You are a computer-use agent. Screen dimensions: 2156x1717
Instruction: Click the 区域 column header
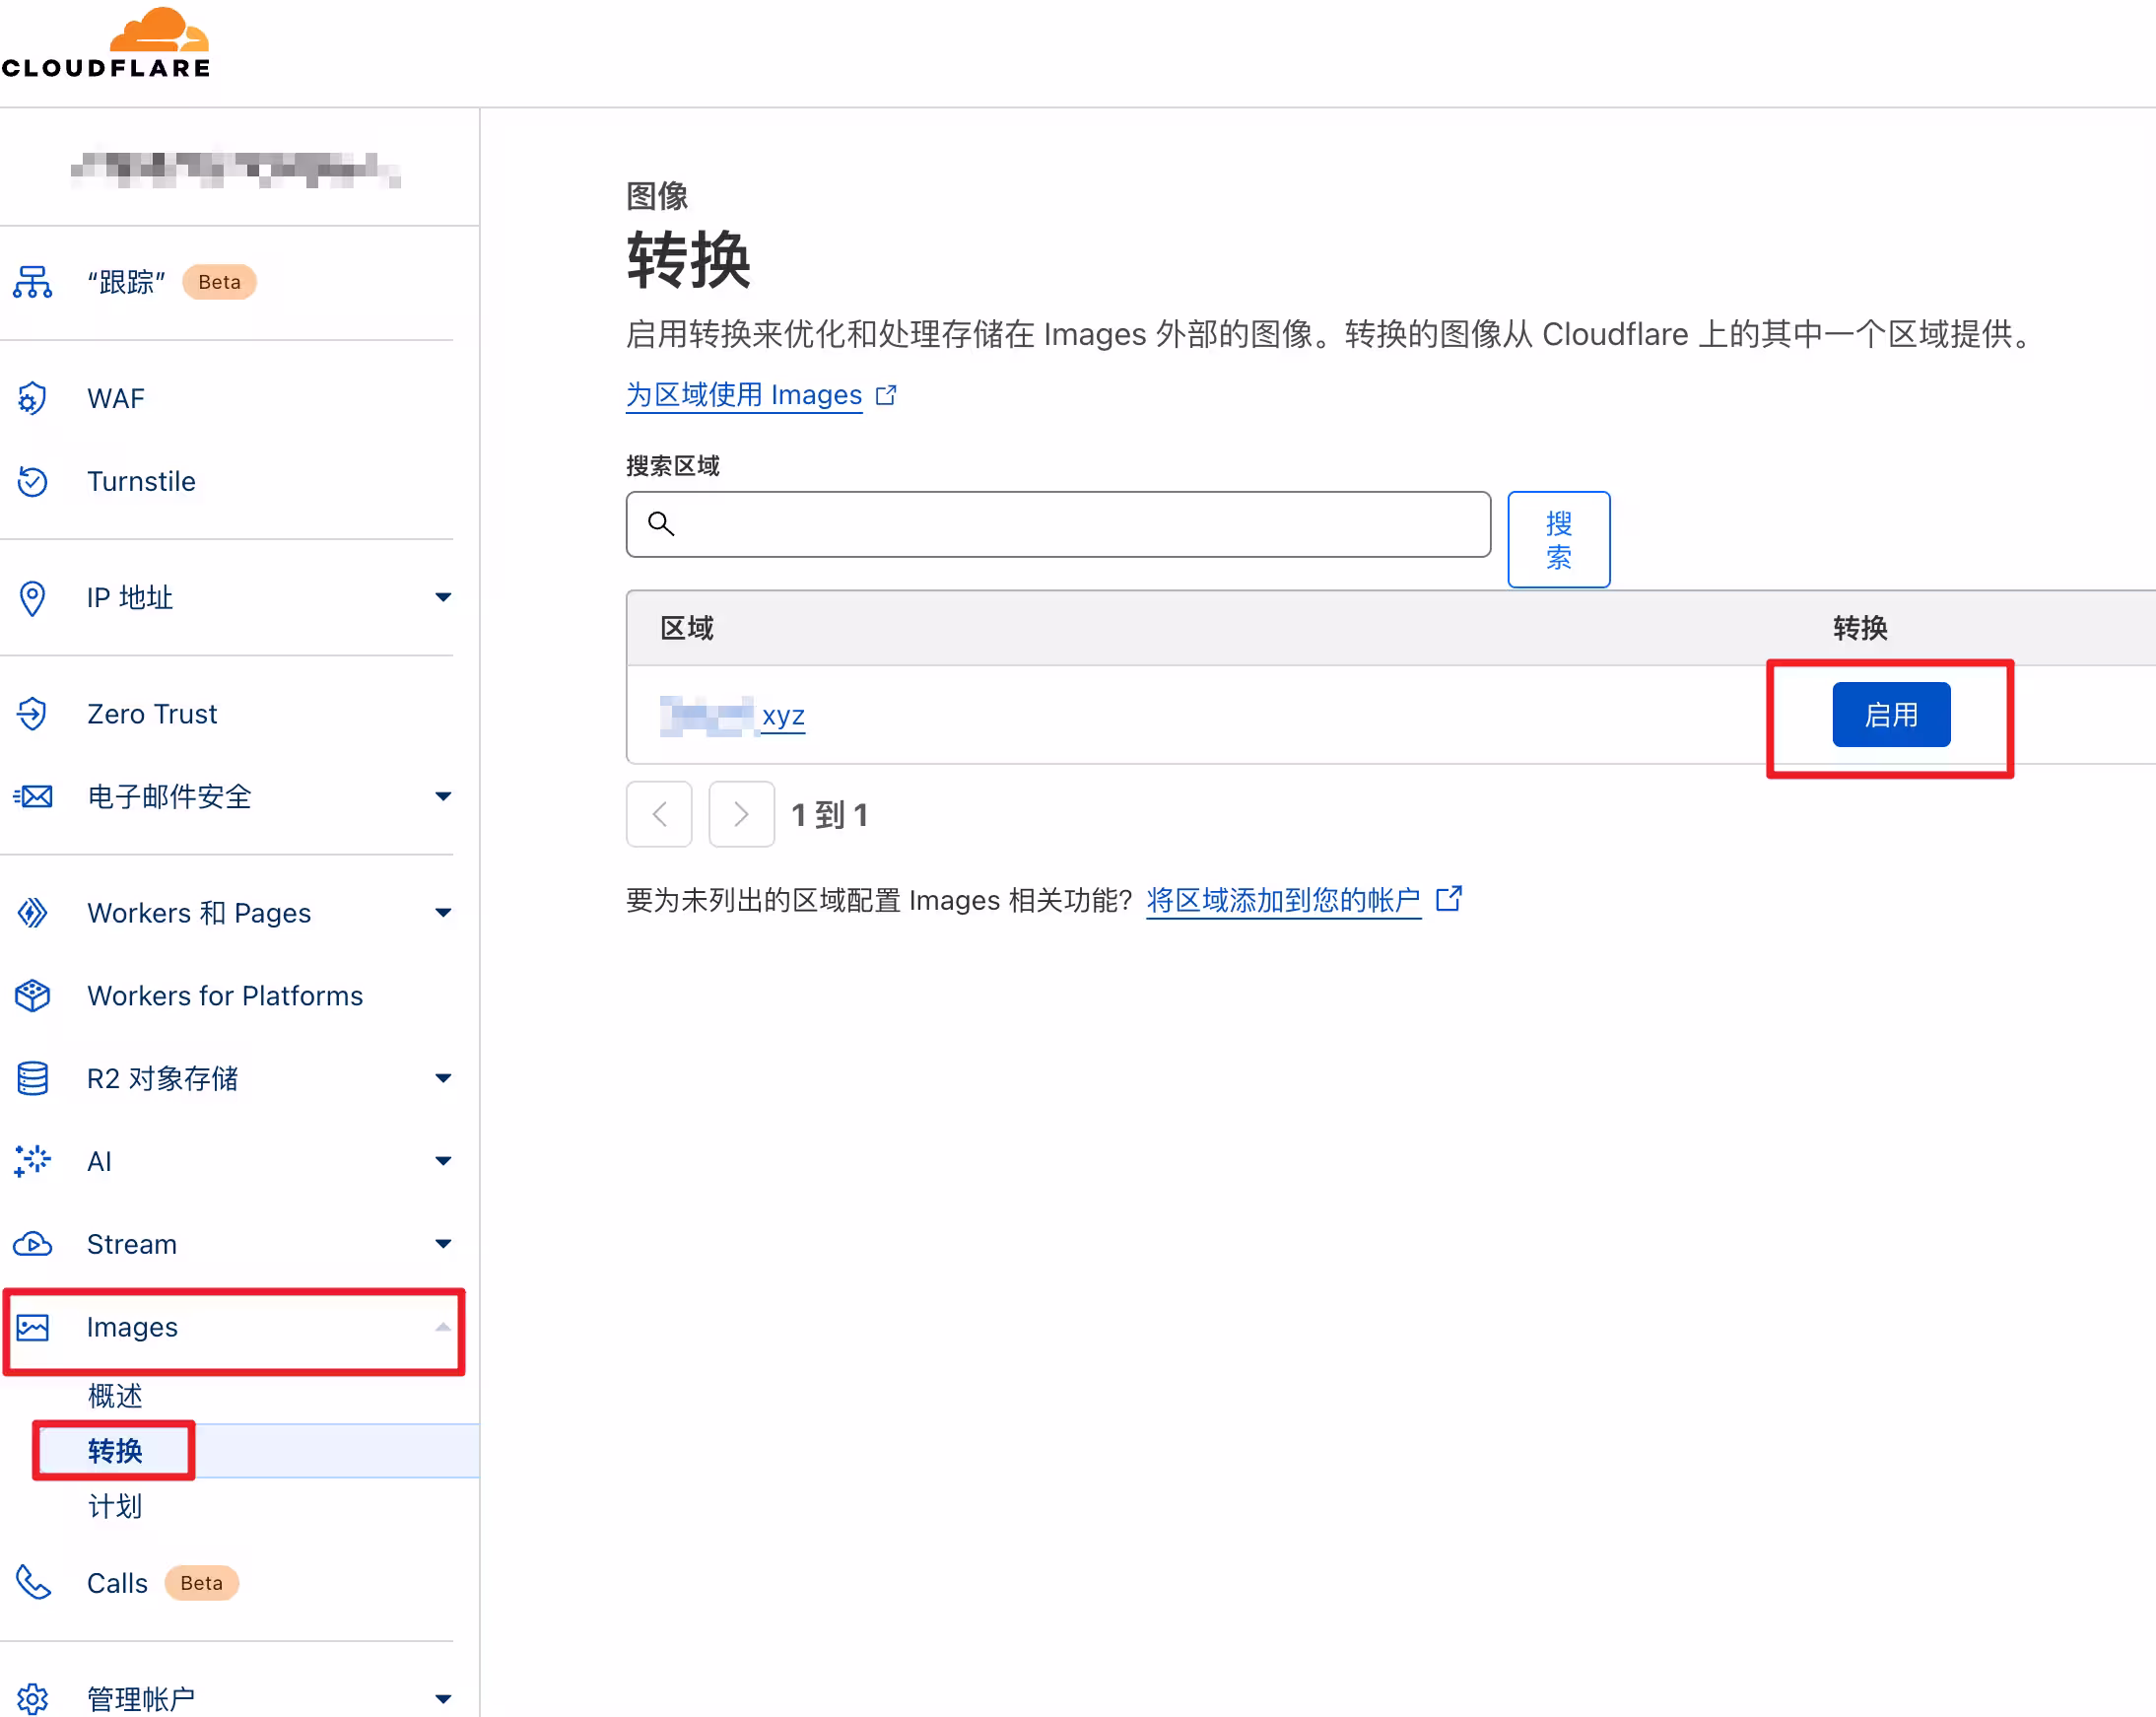(687, 628)
